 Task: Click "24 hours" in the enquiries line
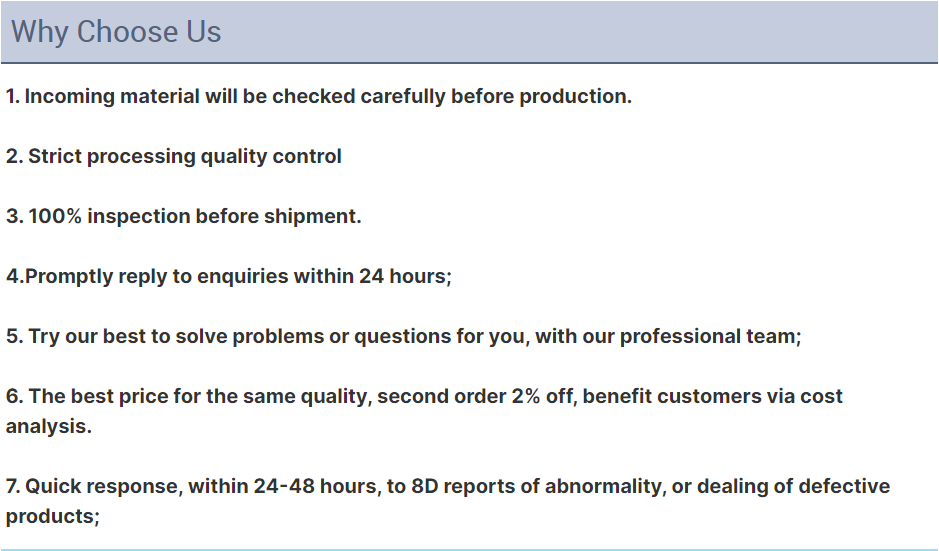pyautogui.click(x=402, y=277)
